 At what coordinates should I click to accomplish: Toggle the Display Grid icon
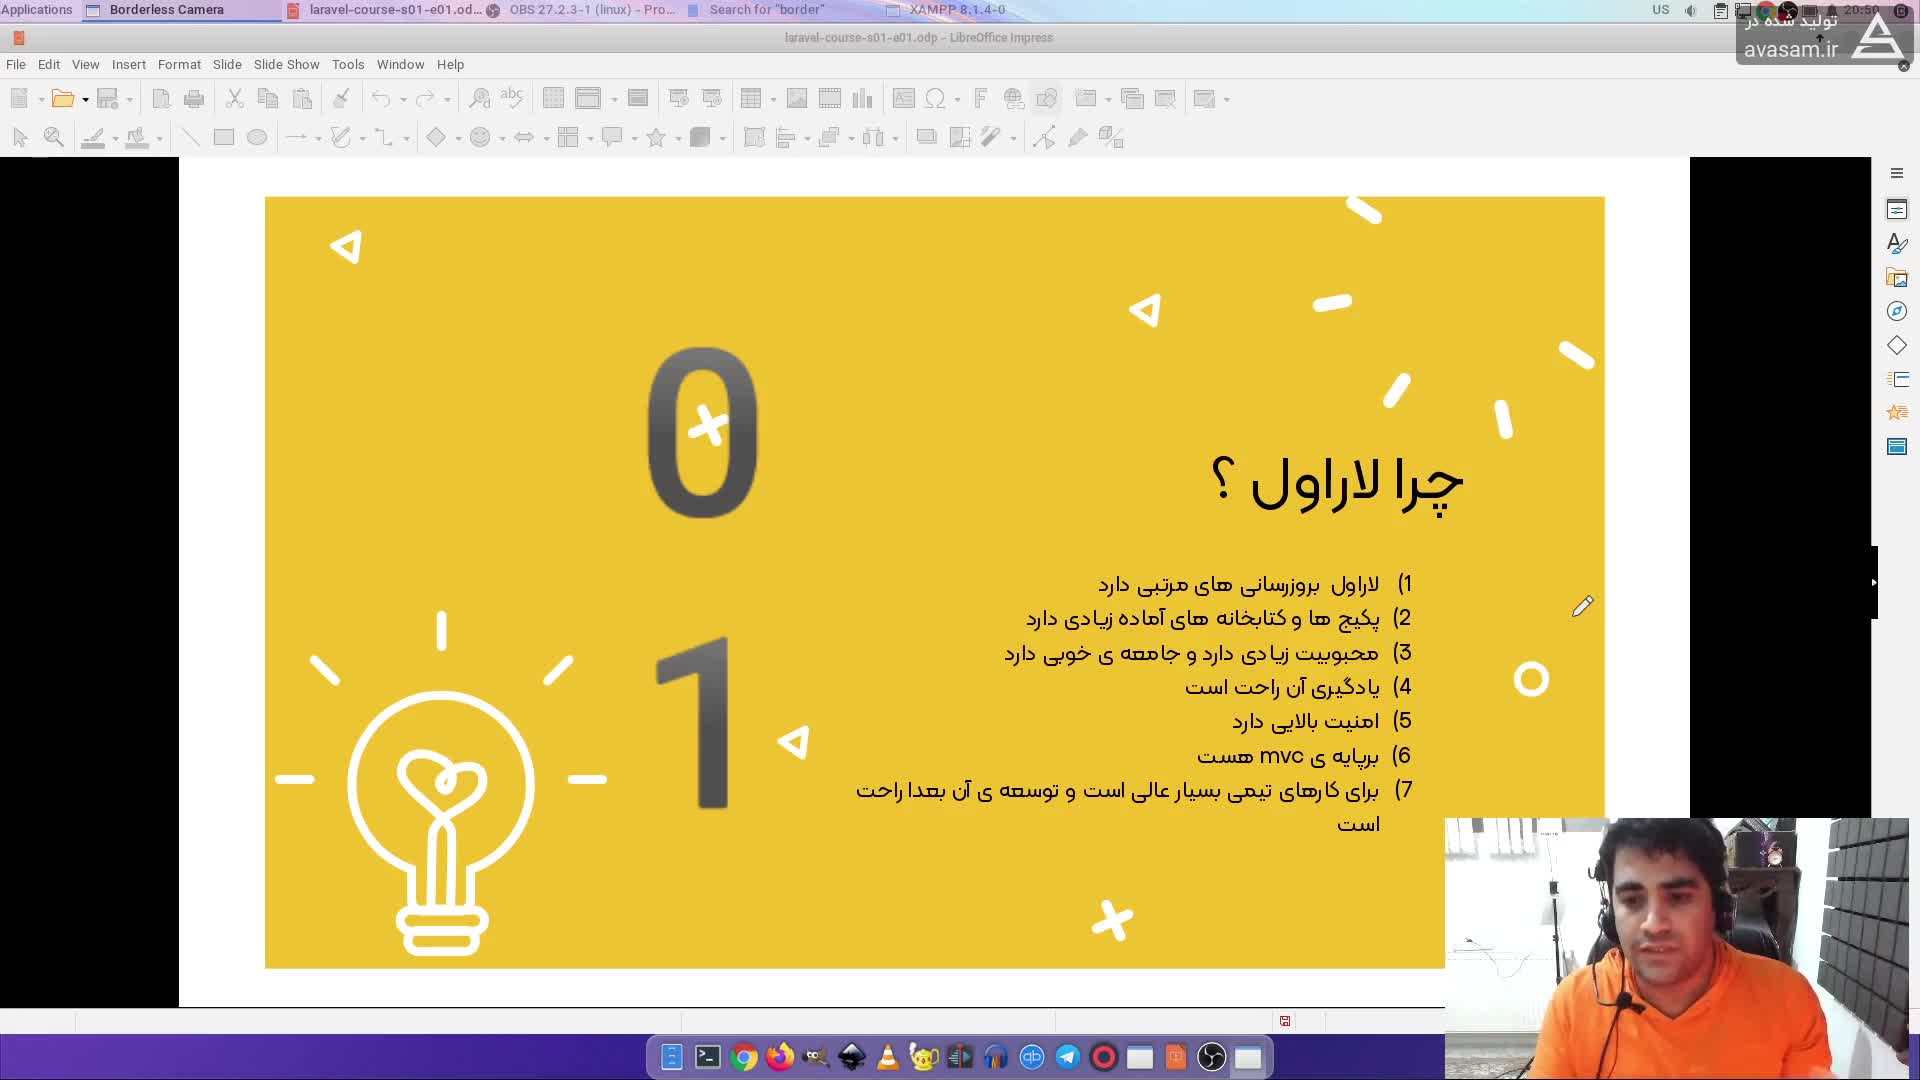coord(553,98)
